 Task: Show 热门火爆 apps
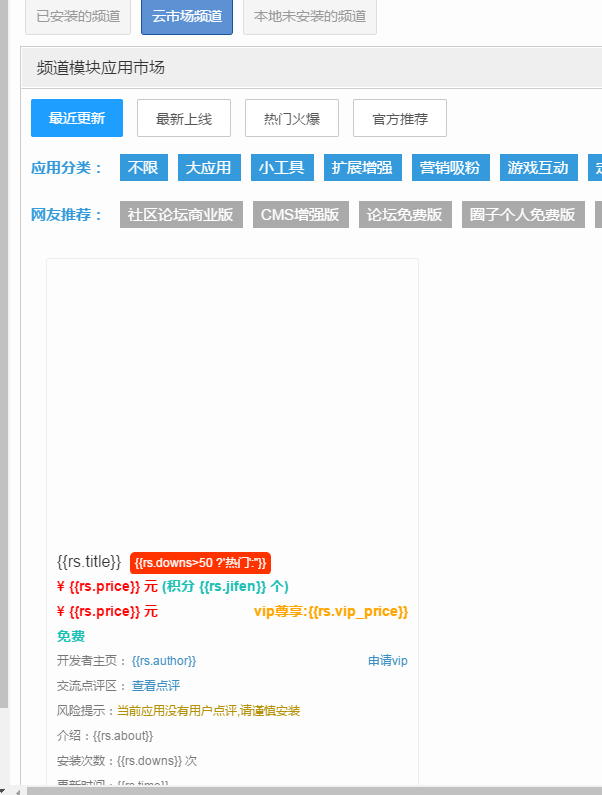coord(291,118)
